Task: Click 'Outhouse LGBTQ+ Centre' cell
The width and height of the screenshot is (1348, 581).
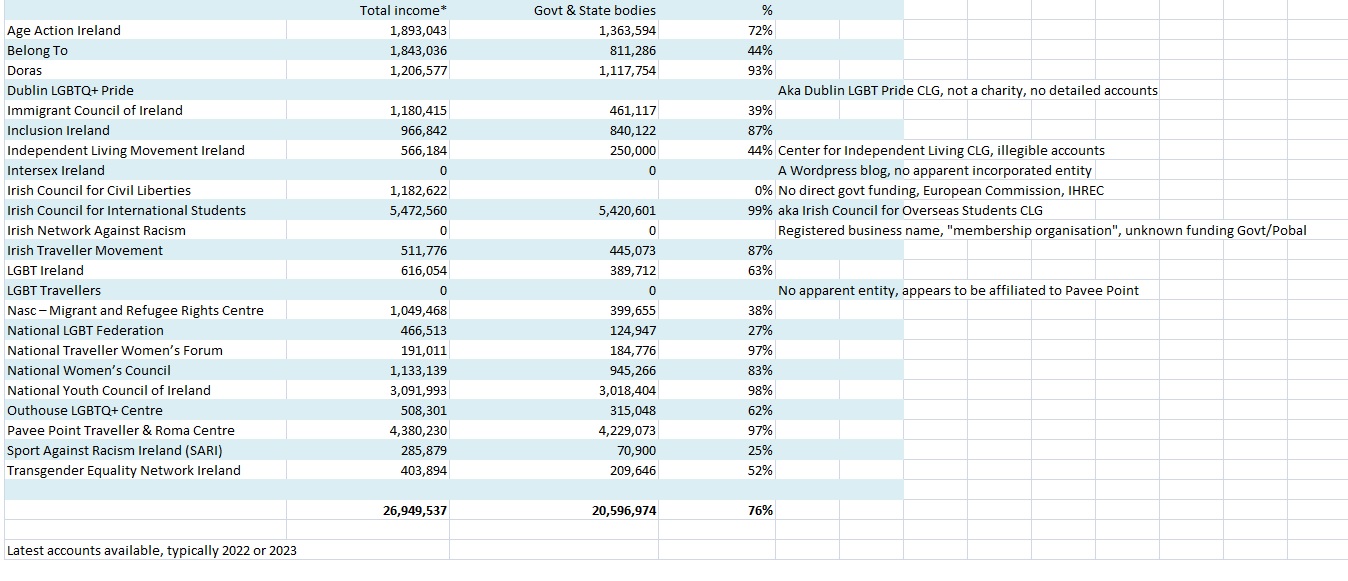Action: pyautogui.click(x=145, y=410)
